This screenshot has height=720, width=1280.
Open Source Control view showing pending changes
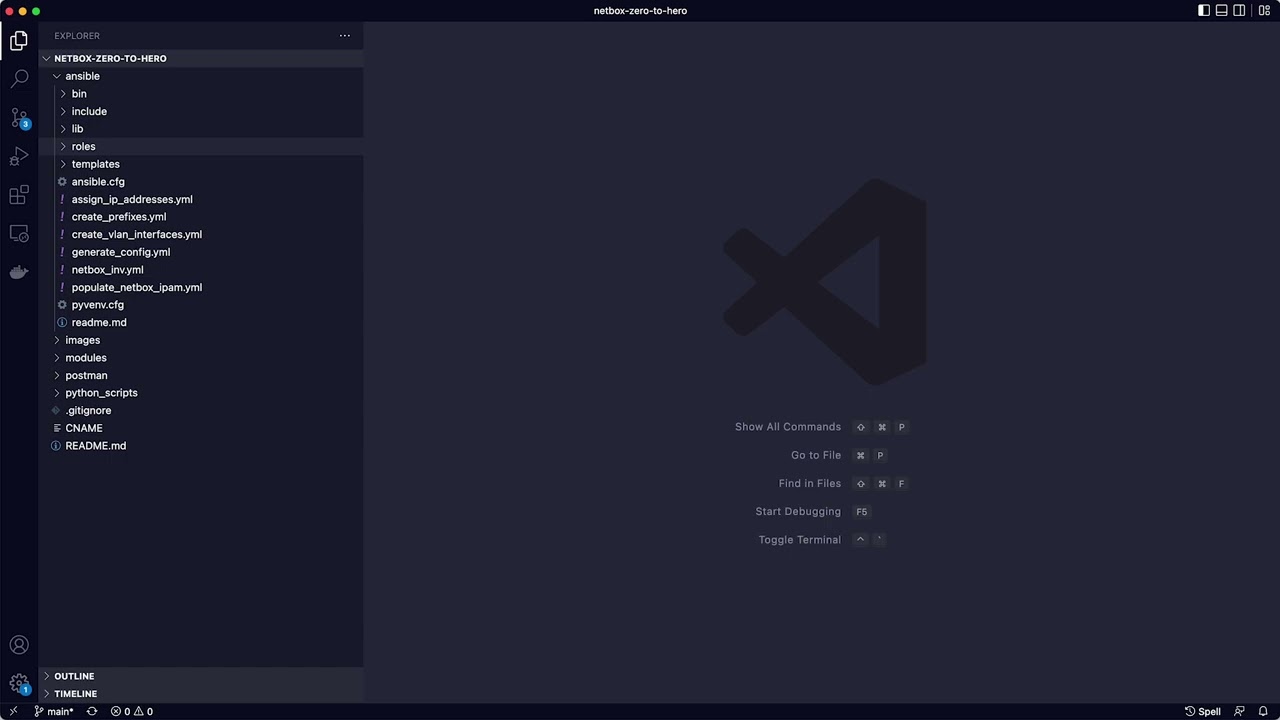pyautogui.click(x=19, y=117)
